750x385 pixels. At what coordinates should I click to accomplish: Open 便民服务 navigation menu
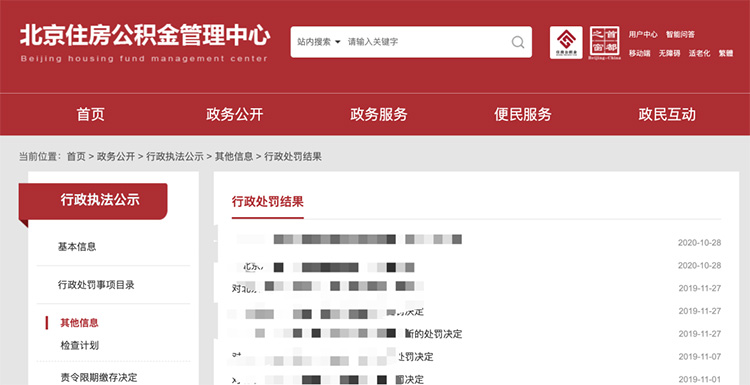[x=523, y=115]
